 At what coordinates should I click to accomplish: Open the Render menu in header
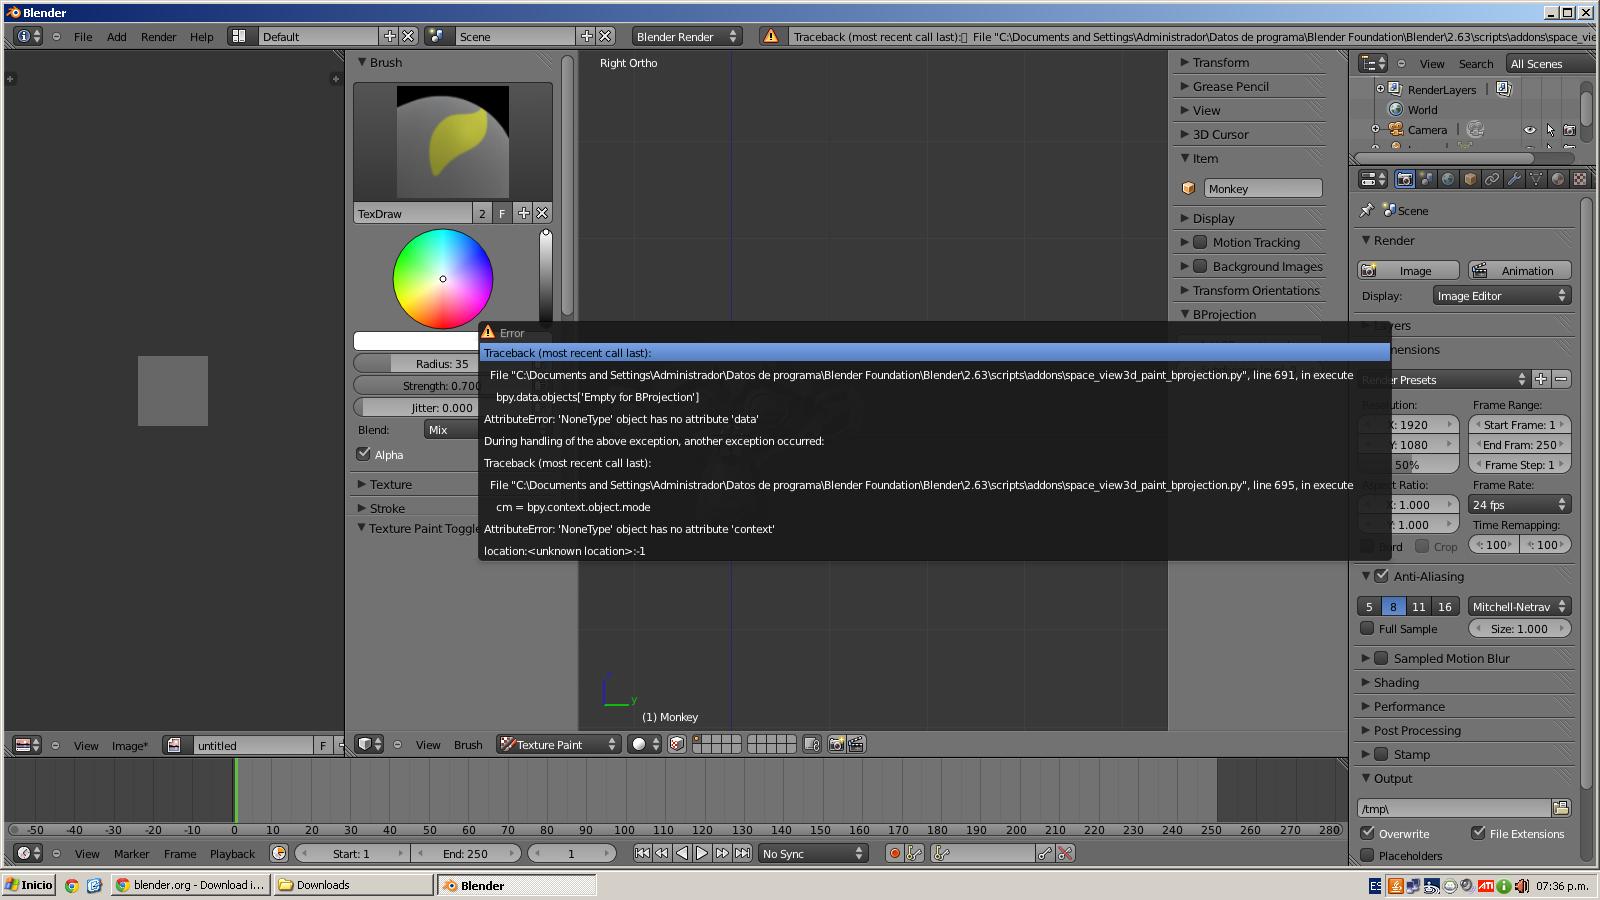click(158, 36)
